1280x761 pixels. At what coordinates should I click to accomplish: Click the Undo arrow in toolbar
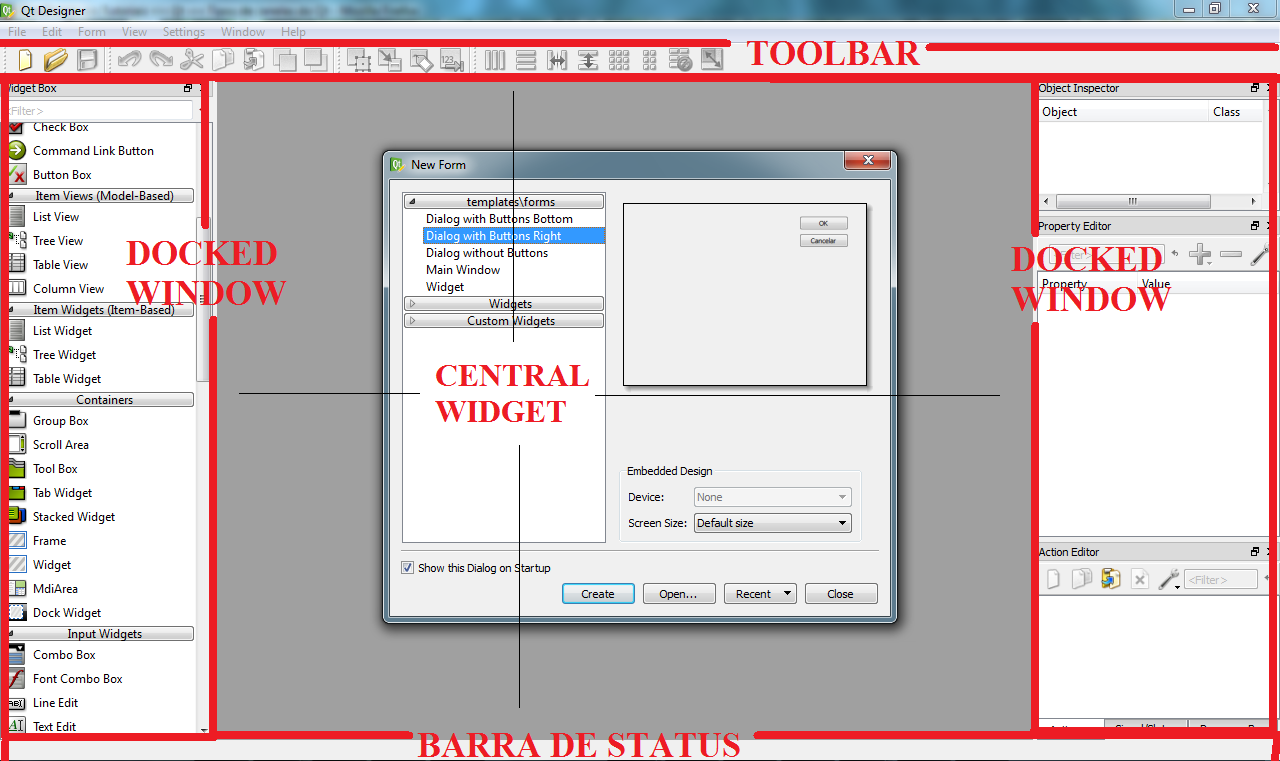pyautogui.click(x=129, y=60)
